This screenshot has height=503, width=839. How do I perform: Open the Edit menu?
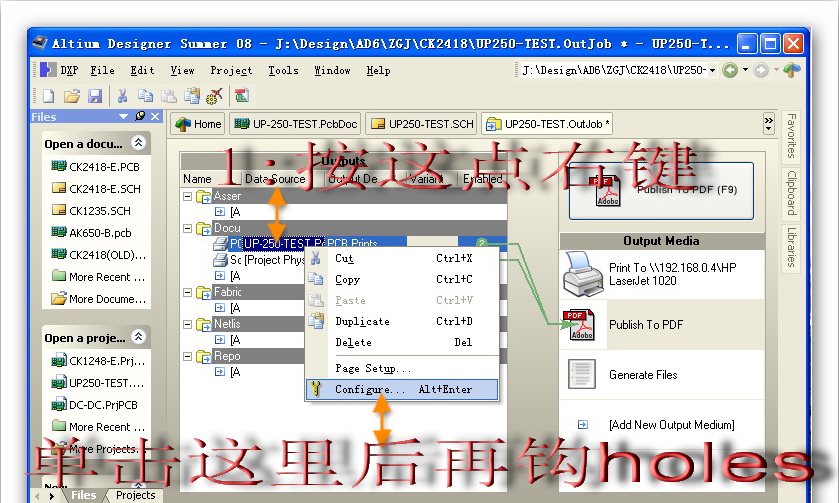142,71
